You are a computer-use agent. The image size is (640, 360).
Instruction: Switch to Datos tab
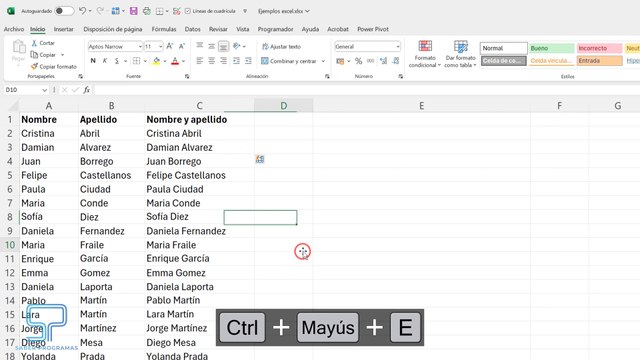coord(192,29)
